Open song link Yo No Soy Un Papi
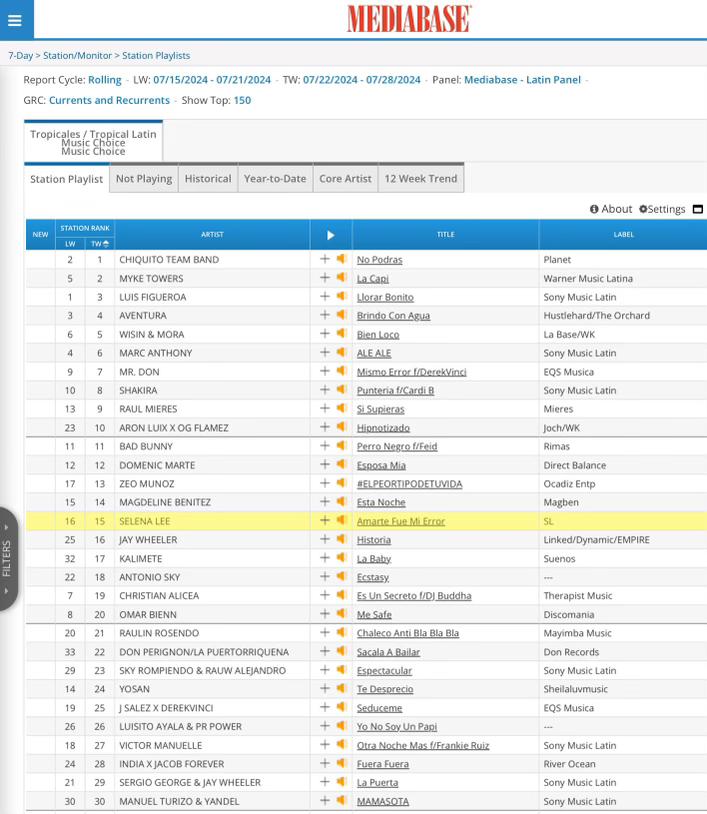This screenshot has height=814, width=707. pyautogui.click(x=397, y=727)
